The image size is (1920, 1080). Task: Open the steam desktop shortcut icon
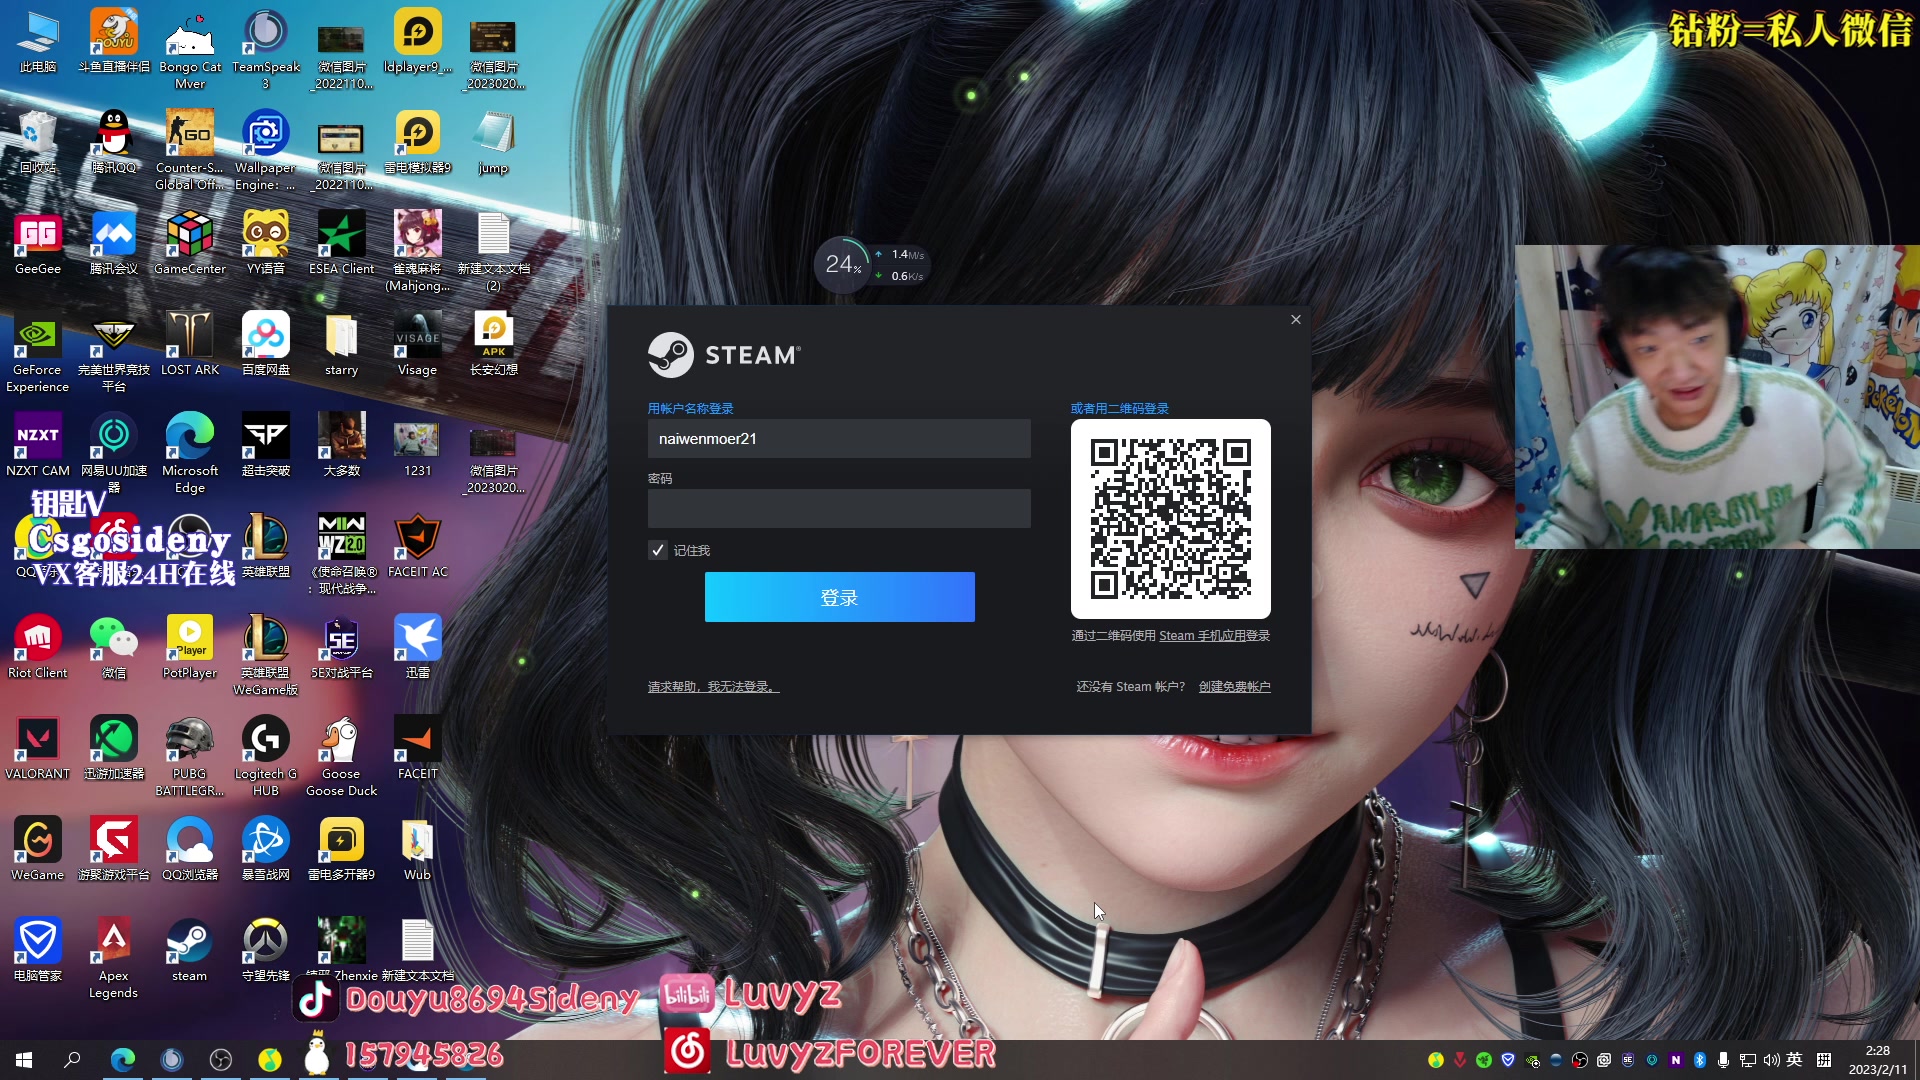[x=189, y=943]
